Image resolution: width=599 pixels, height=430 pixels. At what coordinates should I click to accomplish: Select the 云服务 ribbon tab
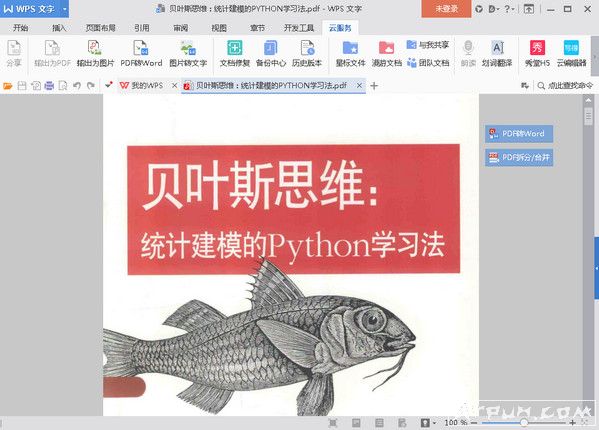tap(340, 27)
